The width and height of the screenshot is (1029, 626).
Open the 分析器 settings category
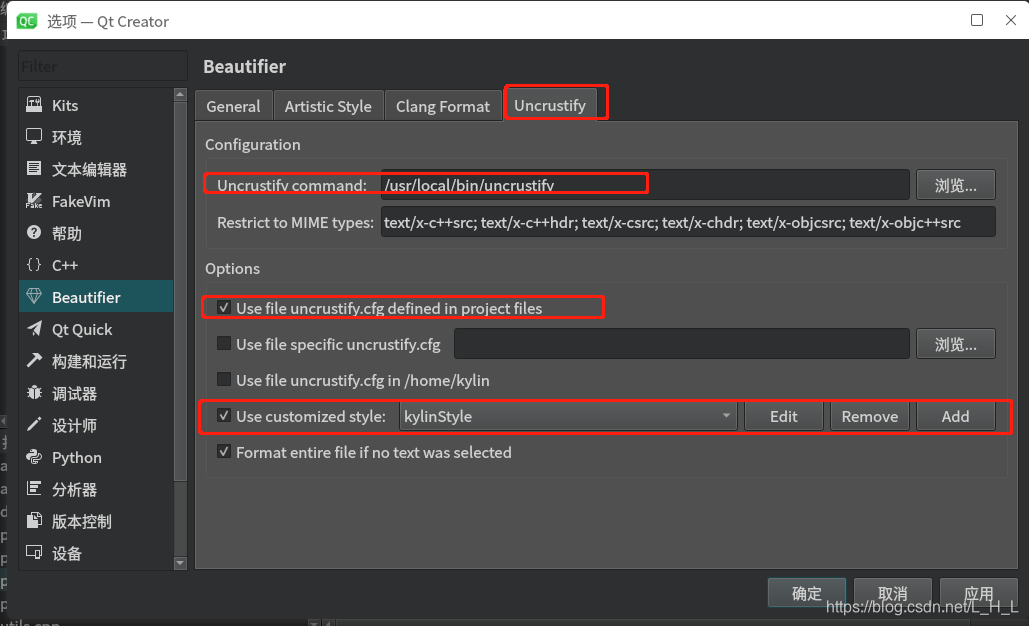pyautogui.click(x=96, y=489)
